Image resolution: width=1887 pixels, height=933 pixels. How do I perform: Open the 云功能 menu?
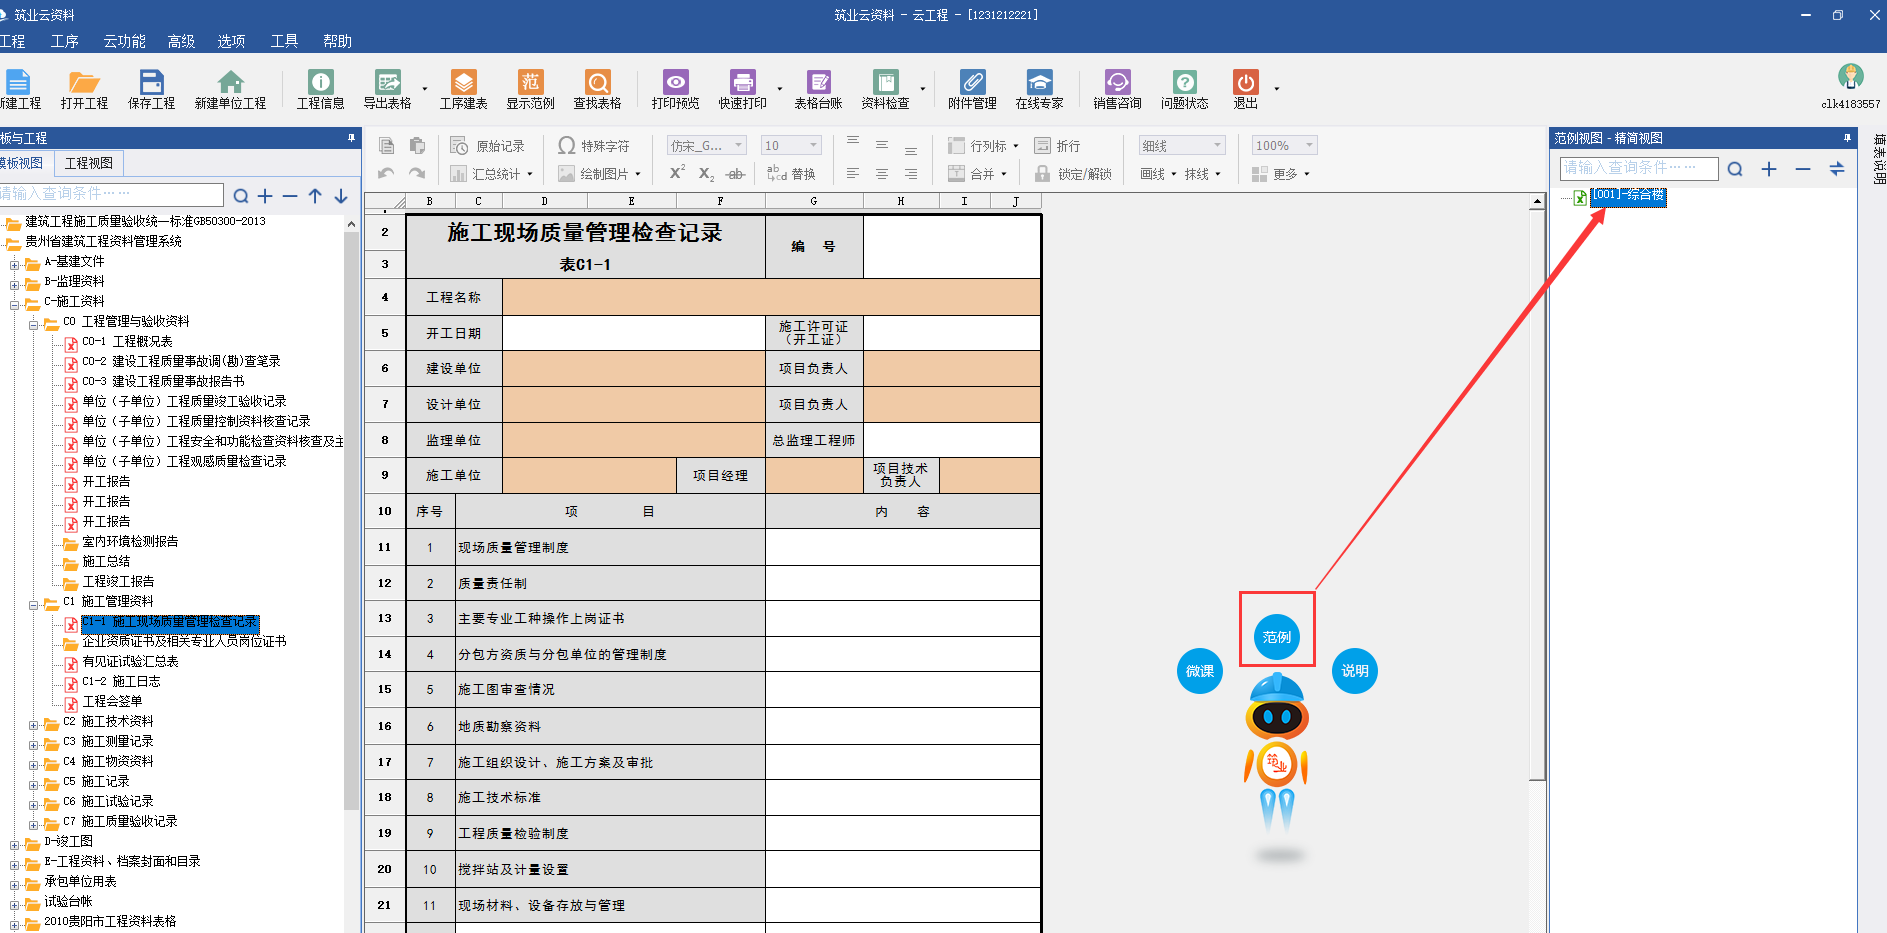(x=124, y=41)
